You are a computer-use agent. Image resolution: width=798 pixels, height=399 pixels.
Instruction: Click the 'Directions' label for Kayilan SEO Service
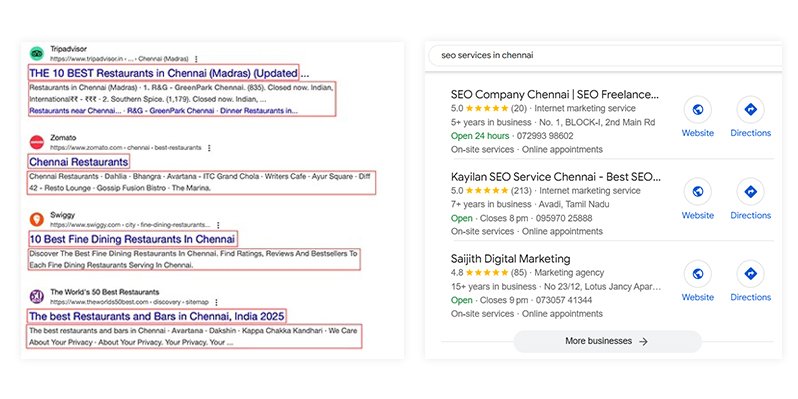coord(751,215)
